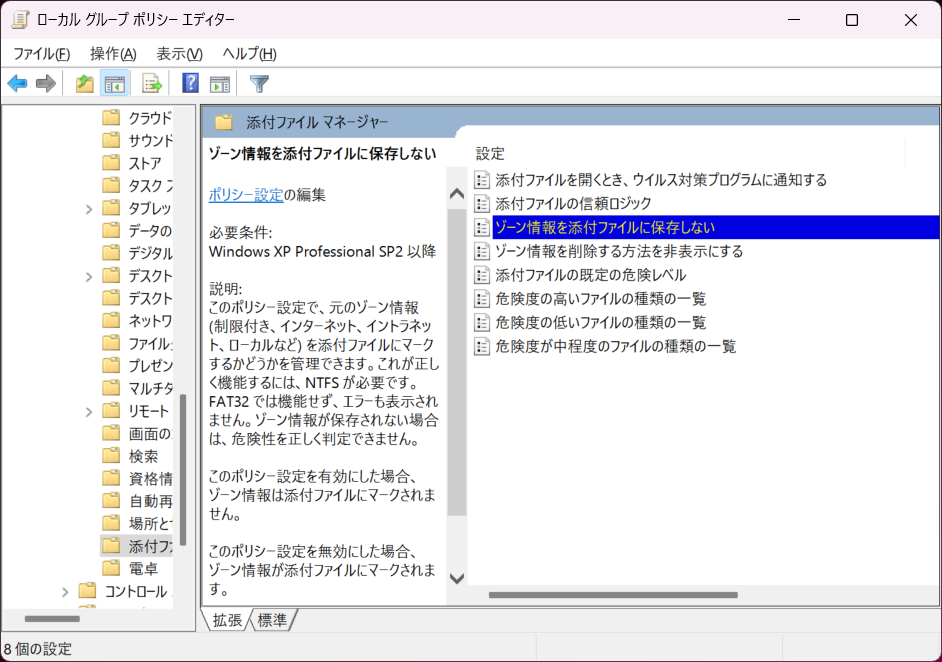
Task: Click the Filter funnel icon
Action: pyautogui.click(x=259, y=84)
